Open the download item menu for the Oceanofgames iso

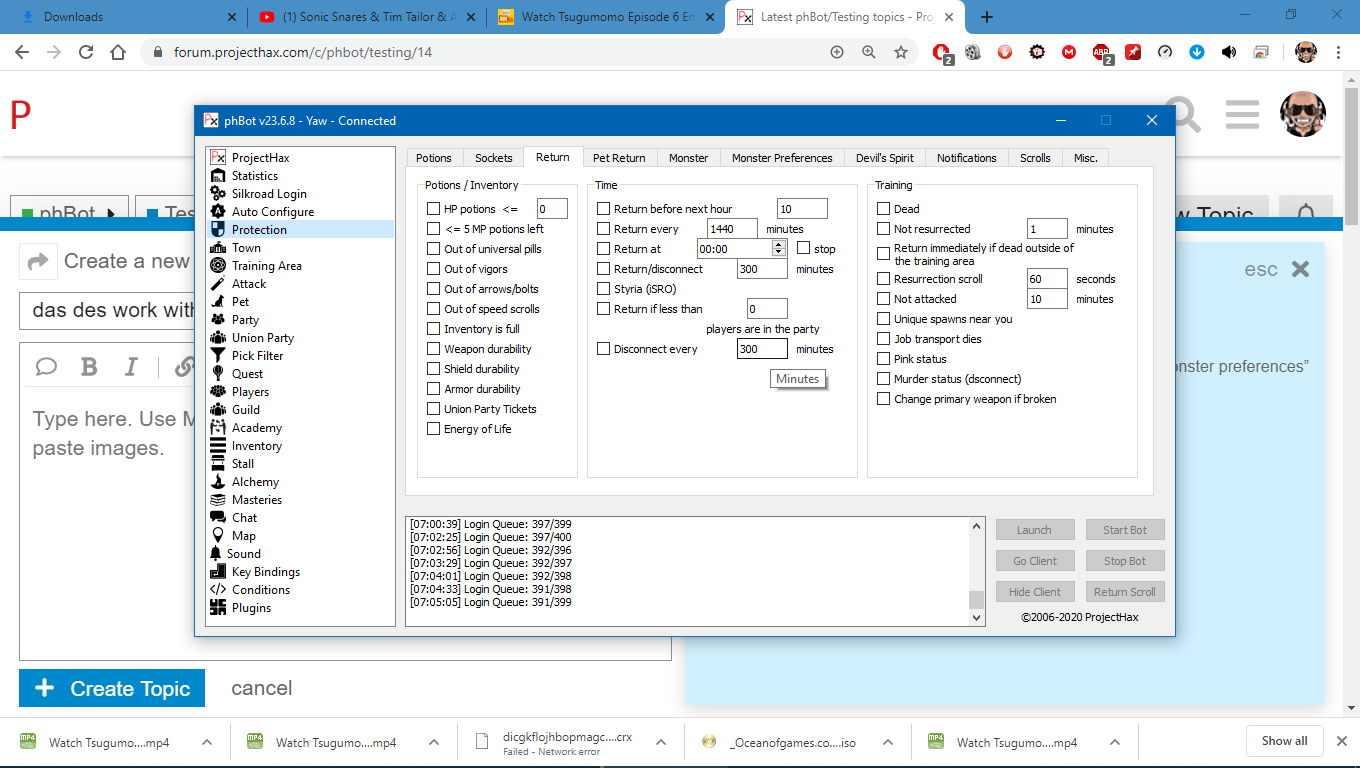tap(884, 743)
